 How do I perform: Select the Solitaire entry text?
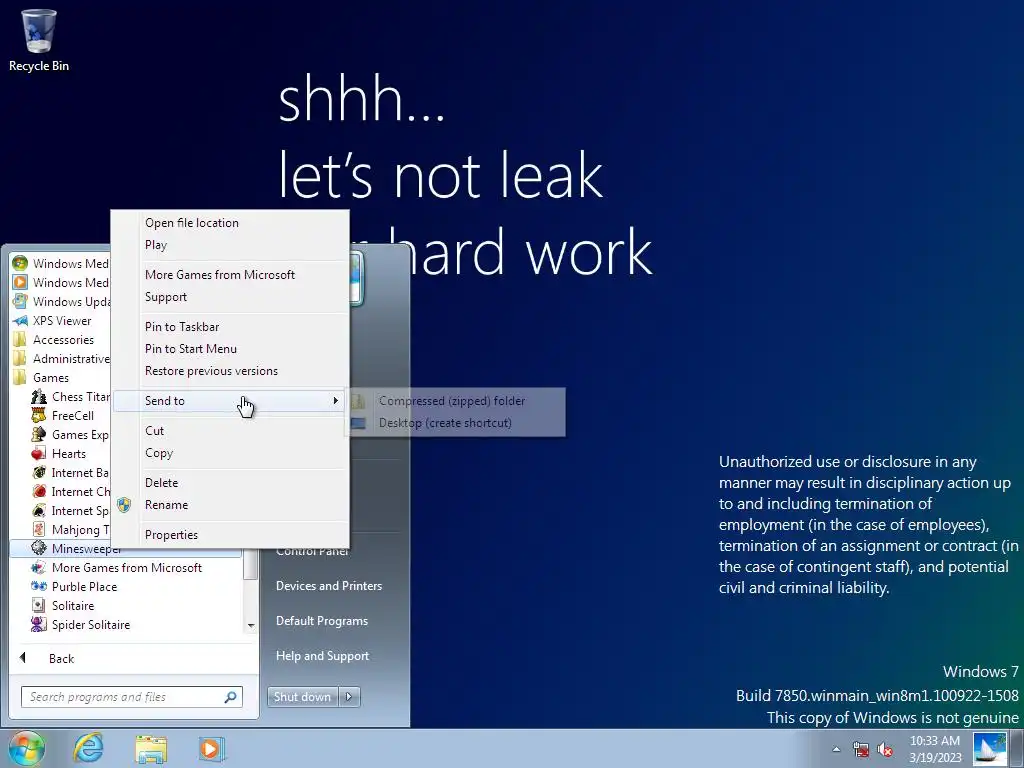73,606
